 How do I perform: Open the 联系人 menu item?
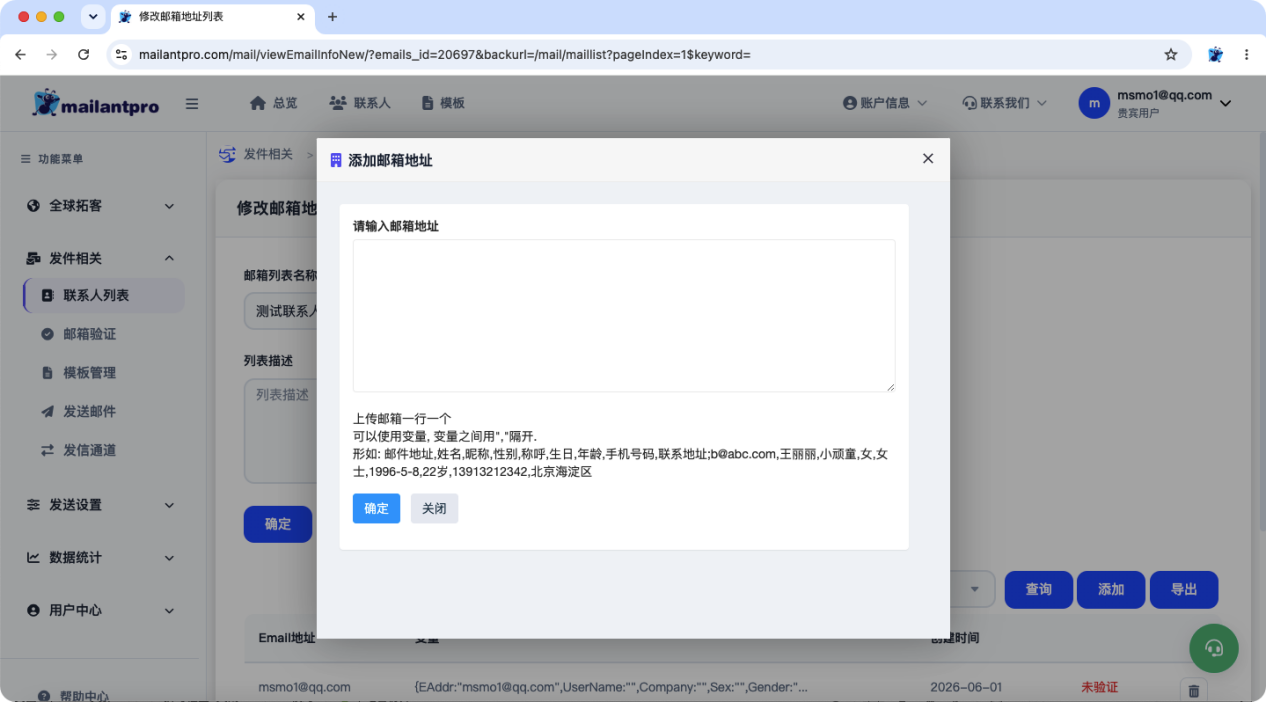coord(359,103)
